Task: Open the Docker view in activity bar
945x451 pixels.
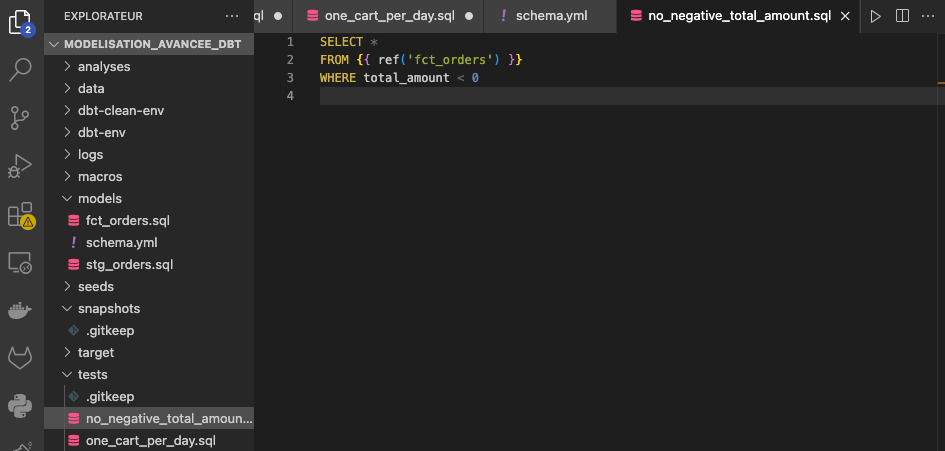Action: click(20, 311)
